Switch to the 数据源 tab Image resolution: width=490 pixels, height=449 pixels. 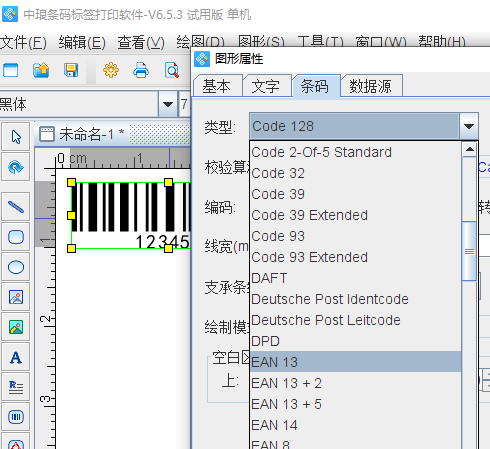(x=371, y=86)
